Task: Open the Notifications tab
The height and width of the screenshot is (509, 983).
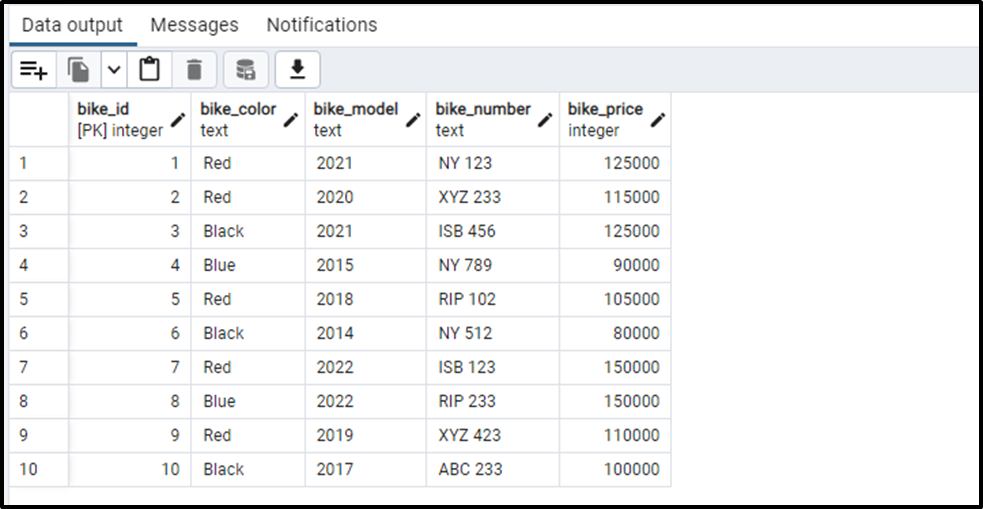Action: tap(322, 25)
